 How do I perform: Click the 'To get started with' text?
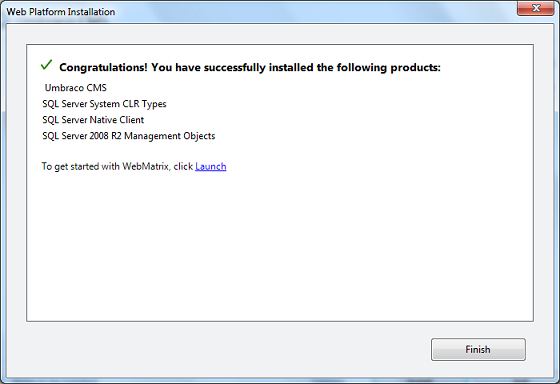[80, 166]
